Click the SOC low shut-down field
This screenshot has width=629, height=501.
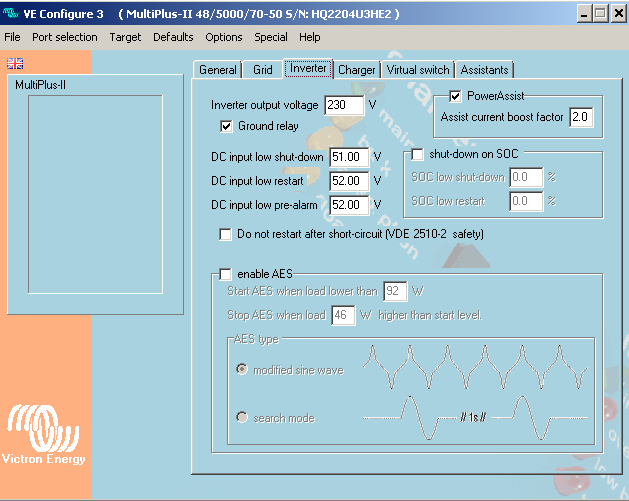click(x=526, y=177)
